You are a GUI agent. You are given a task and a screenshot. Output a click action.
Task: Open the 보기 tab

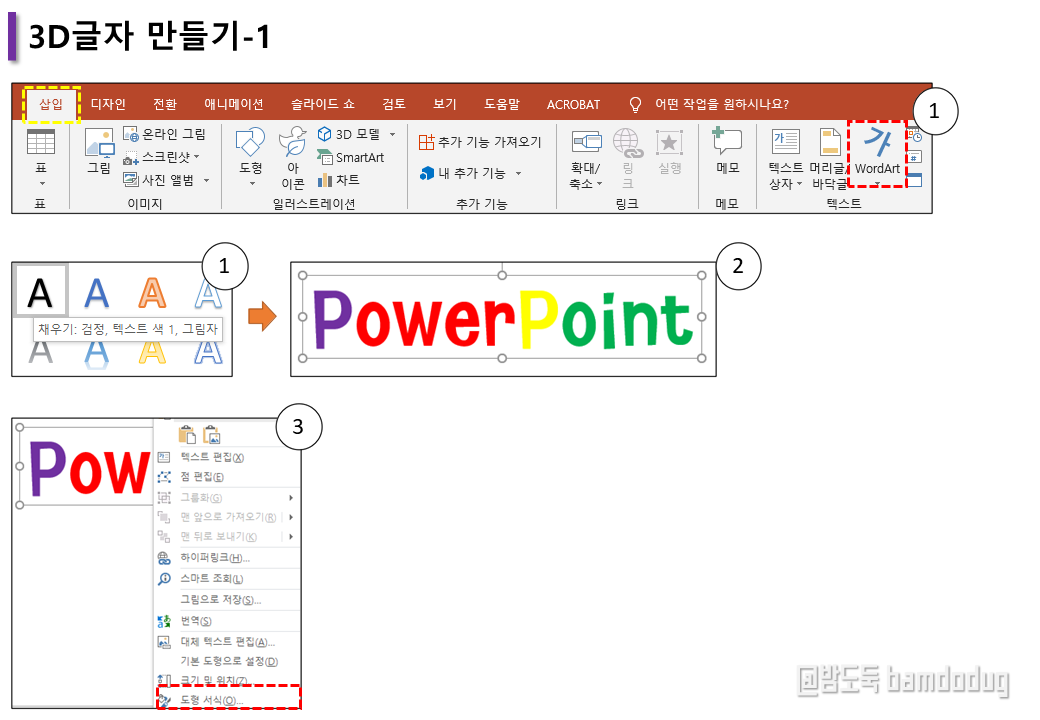(444, 104)
